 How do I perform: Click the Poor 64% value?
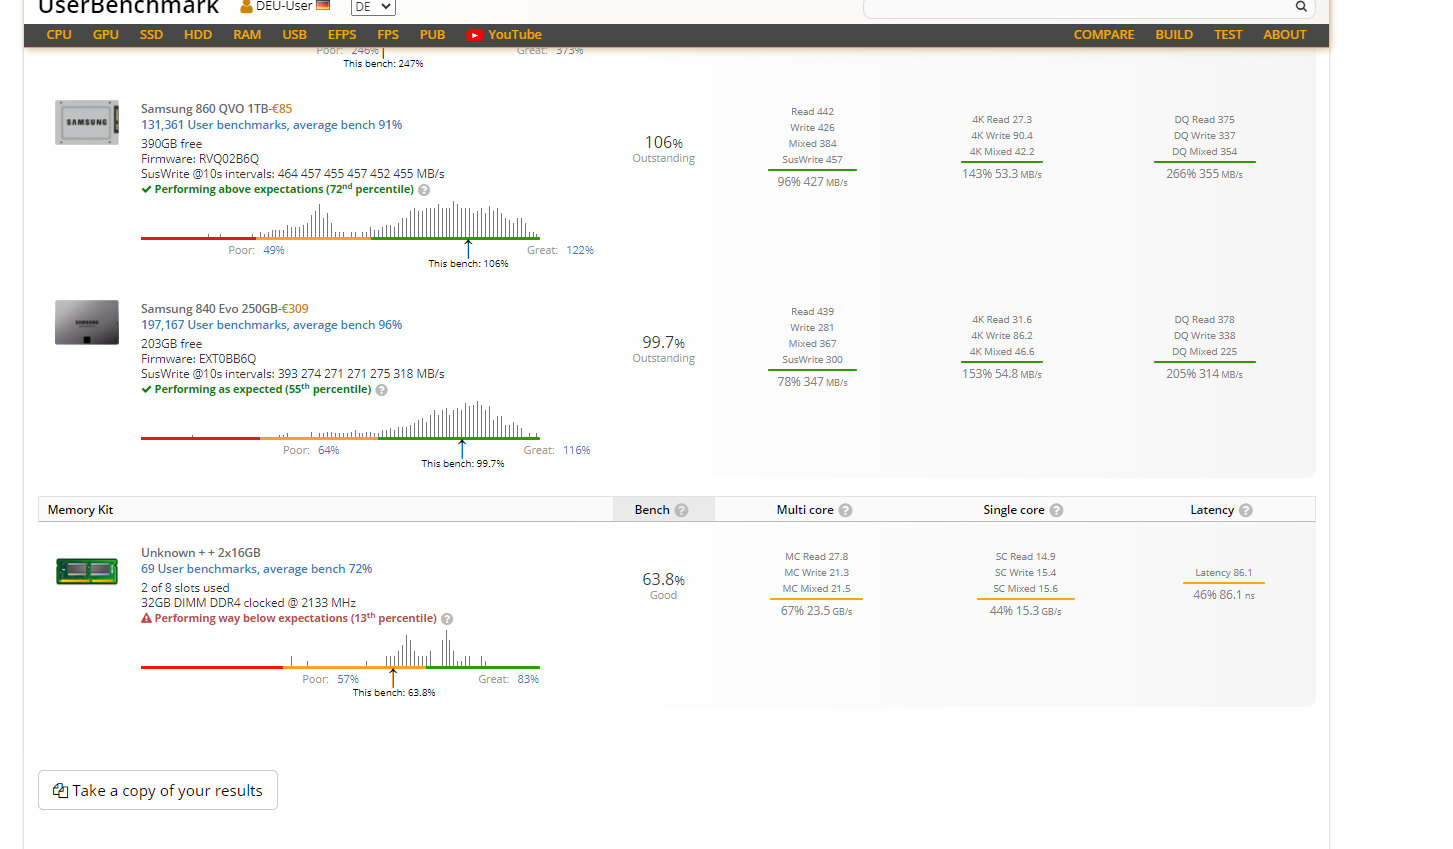329,451
